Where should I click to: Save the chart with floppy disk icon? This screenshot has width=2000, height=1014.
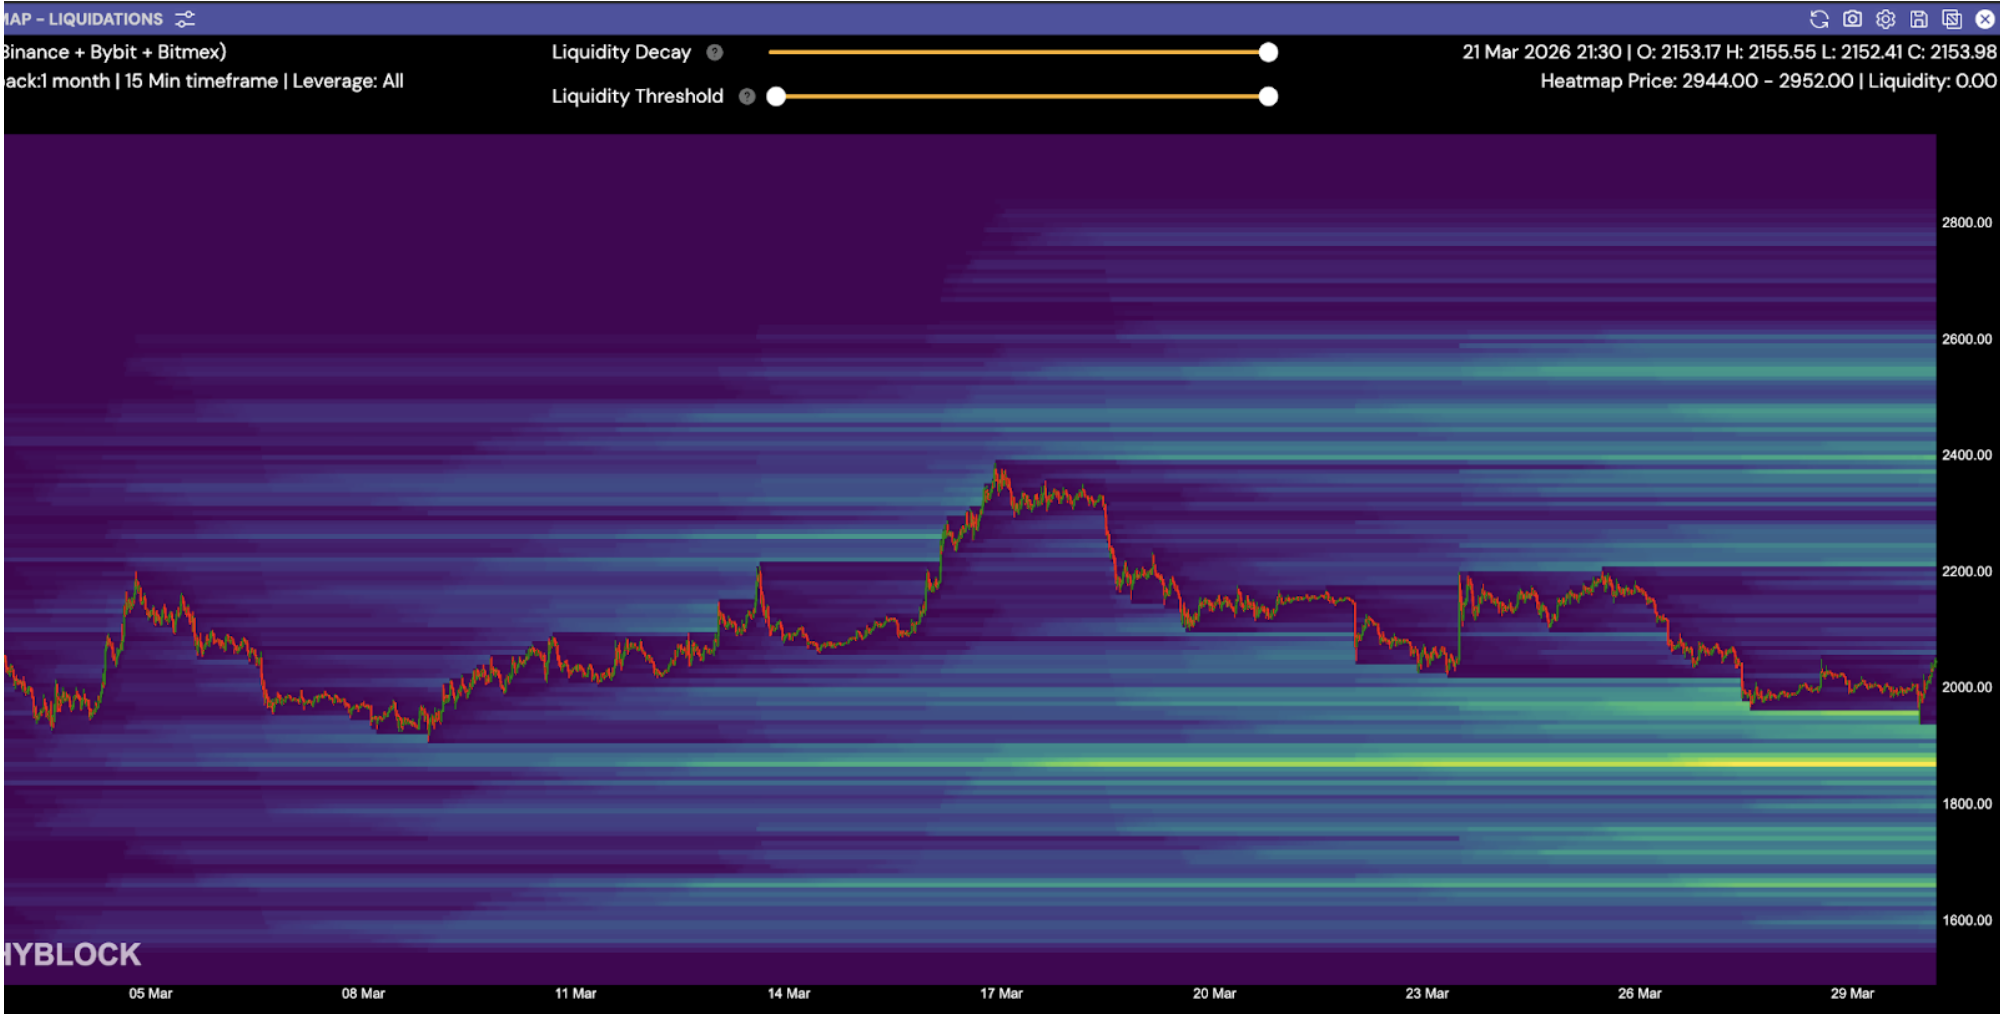click(x=1918, y=19)
